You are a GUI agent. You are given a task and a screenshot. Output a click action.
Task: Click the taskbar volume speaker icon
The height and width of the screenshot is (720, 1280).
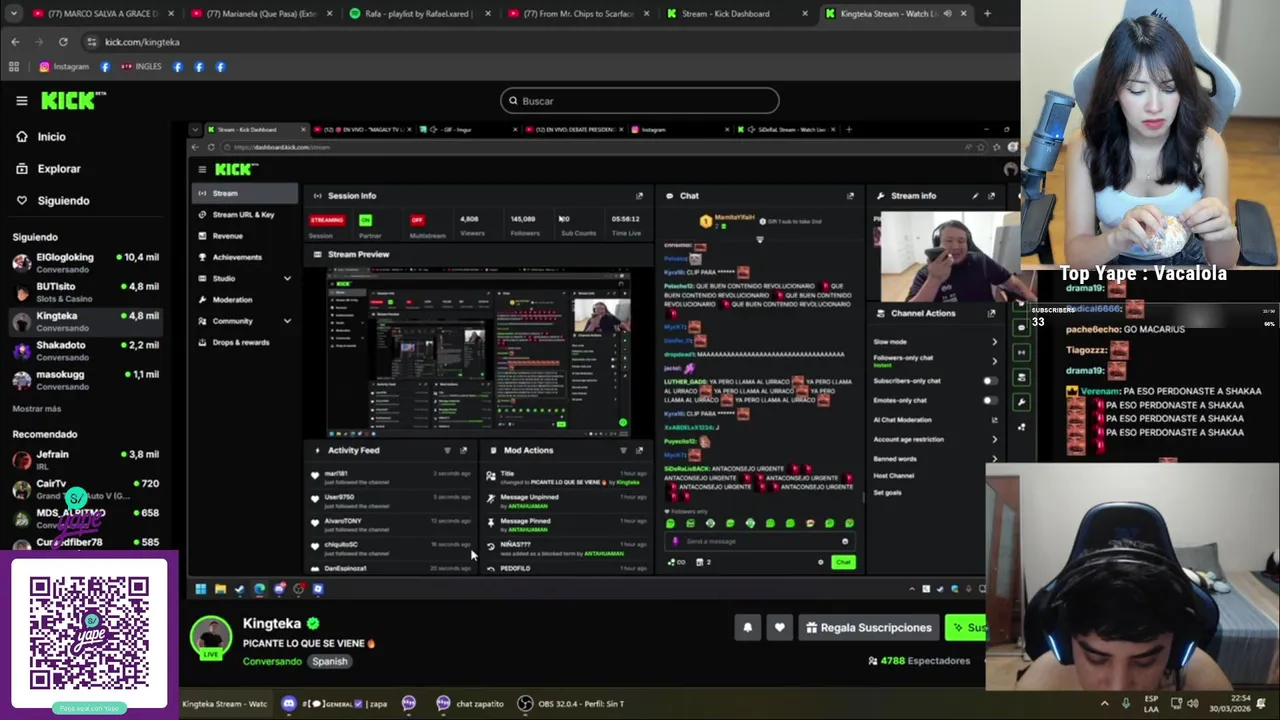tap(1192, 704)
